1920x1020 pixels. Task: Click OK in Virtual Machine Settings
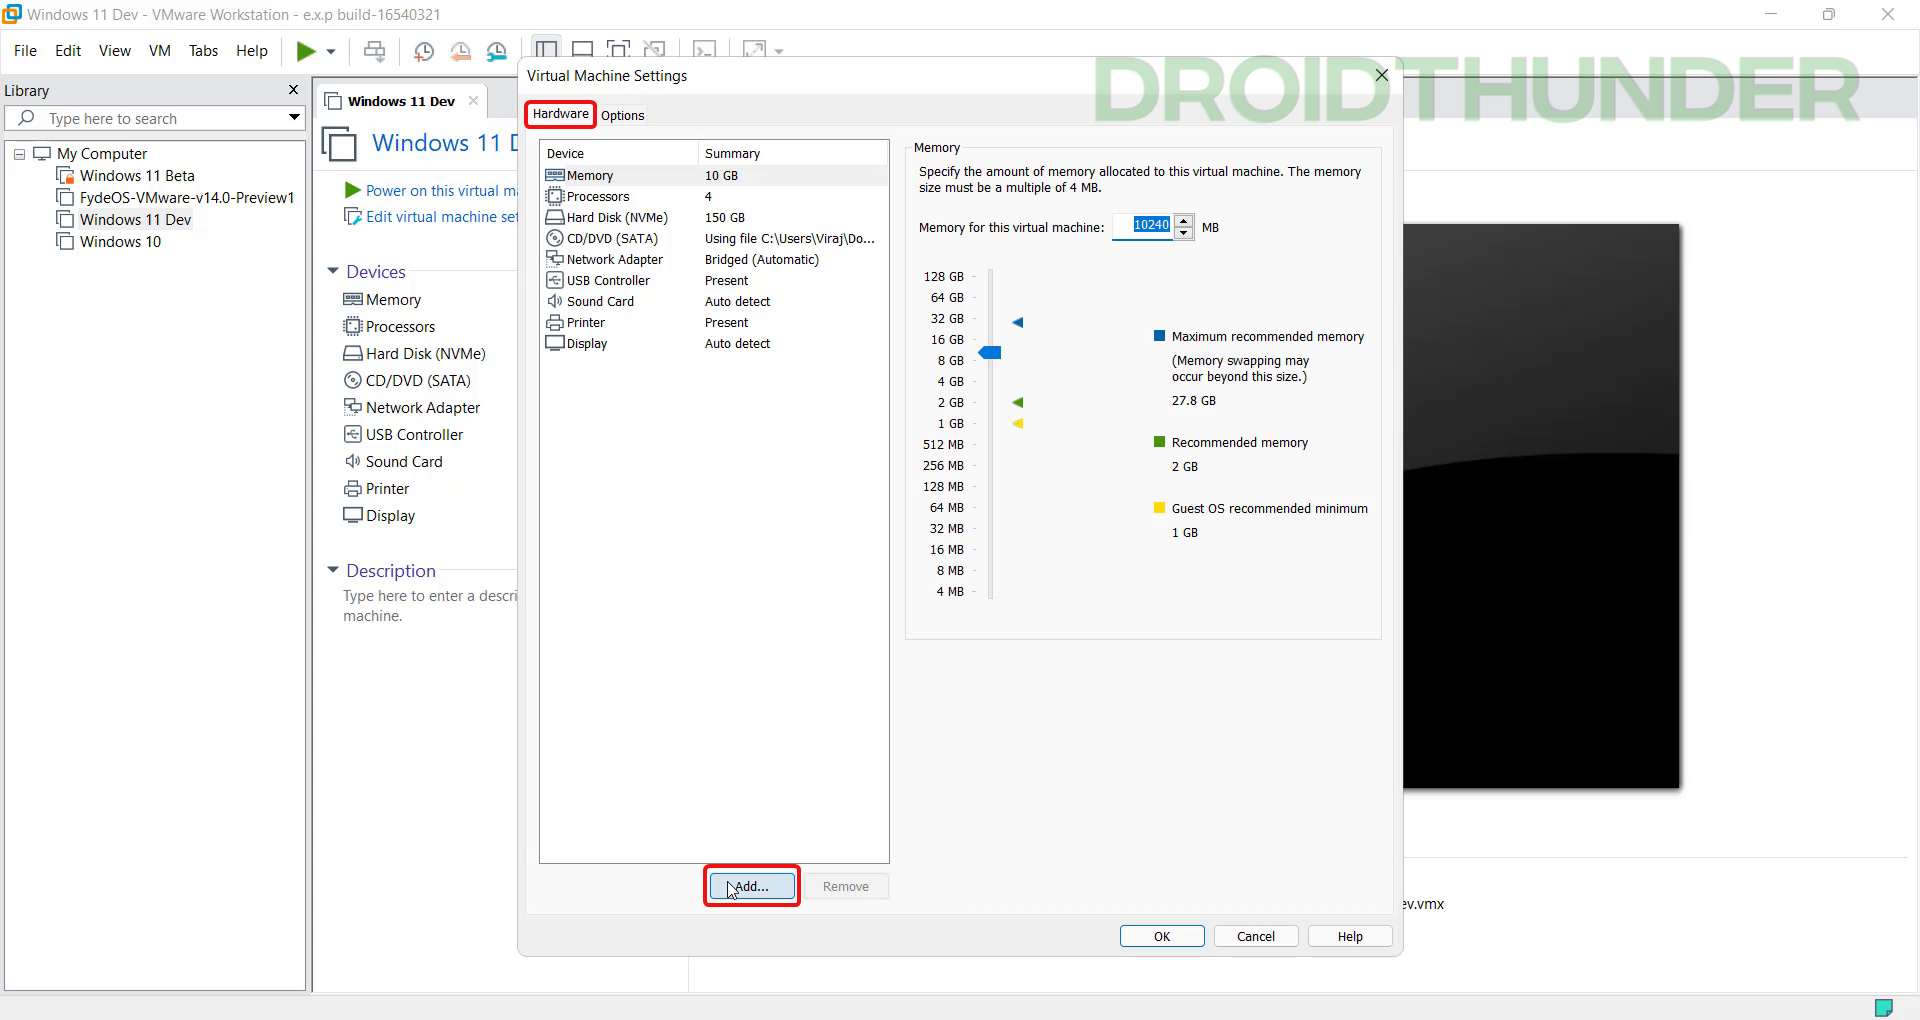coord(1162,936)
